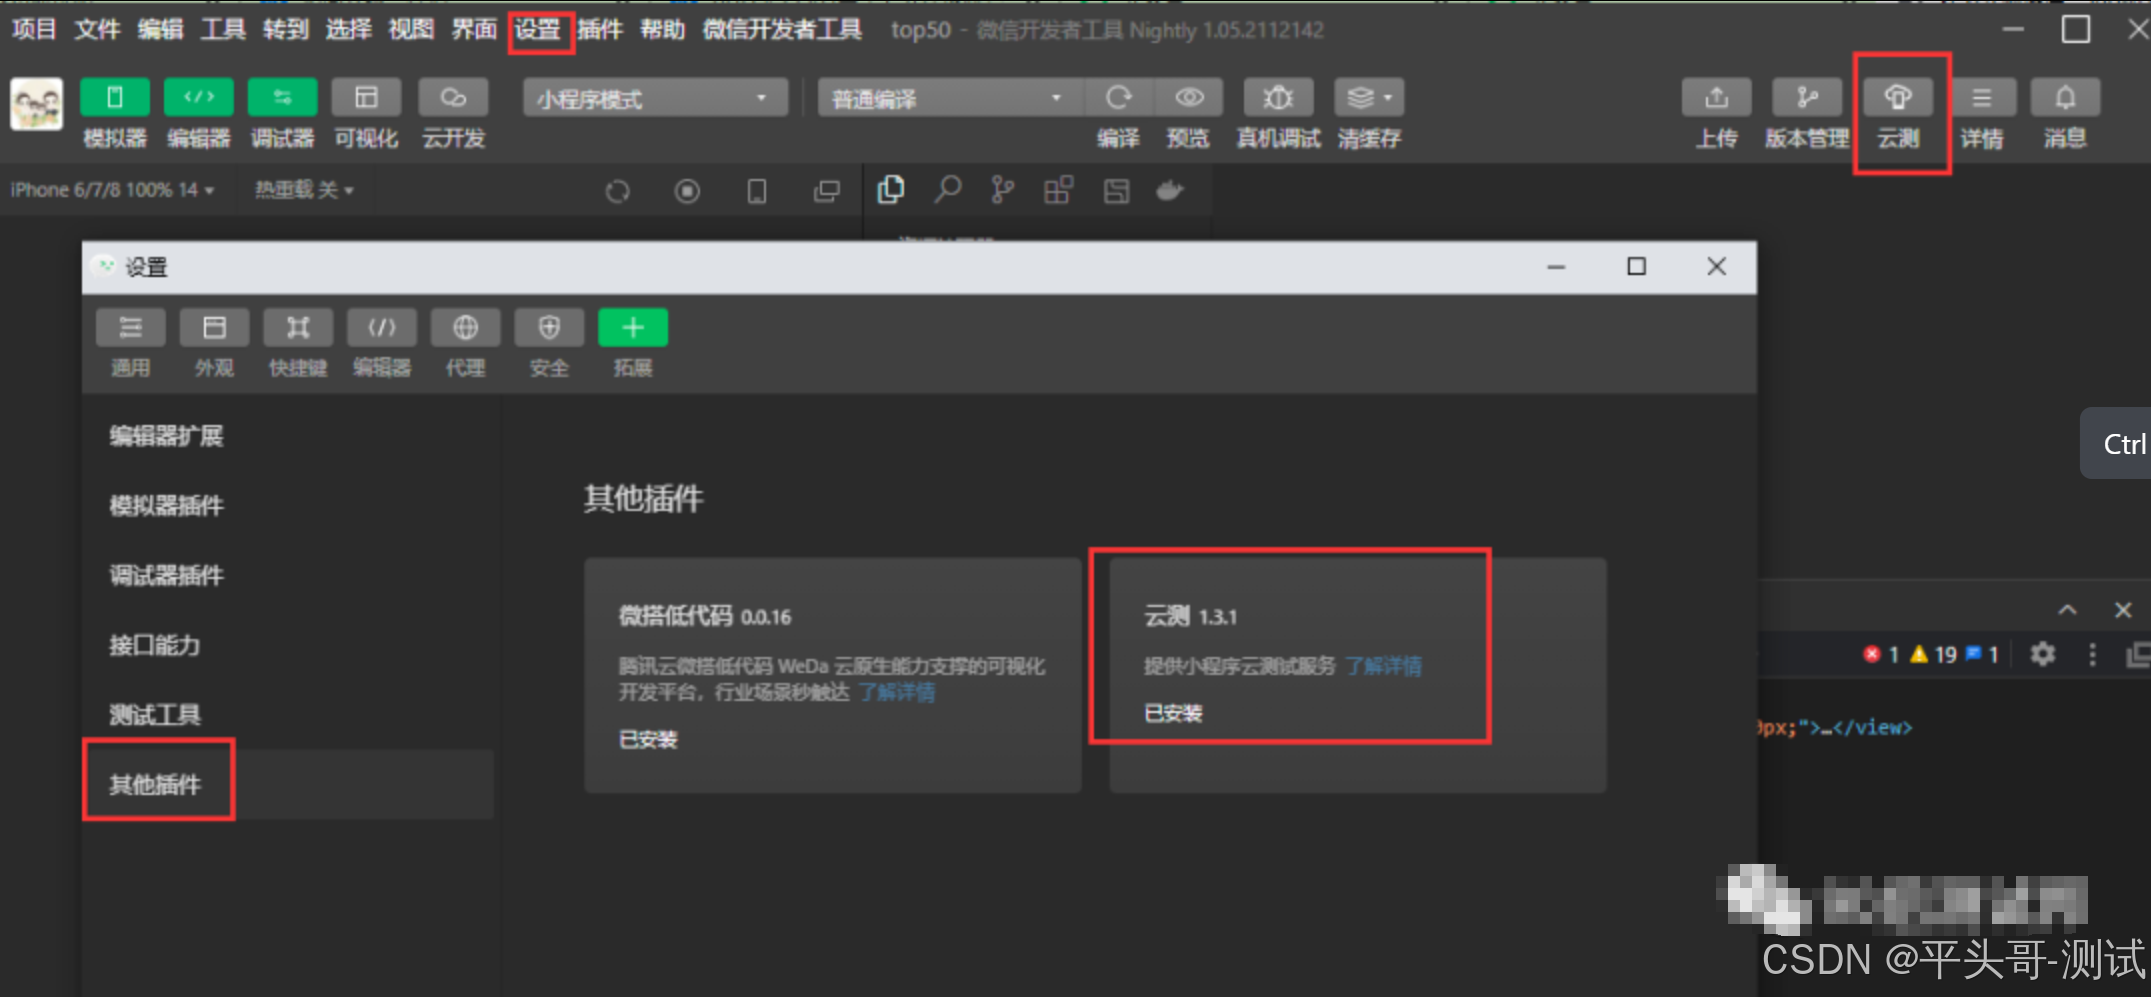Open the iPhone 6/7/8 device dropdown
The image size is (2151, 997).
tap(112, 190)
